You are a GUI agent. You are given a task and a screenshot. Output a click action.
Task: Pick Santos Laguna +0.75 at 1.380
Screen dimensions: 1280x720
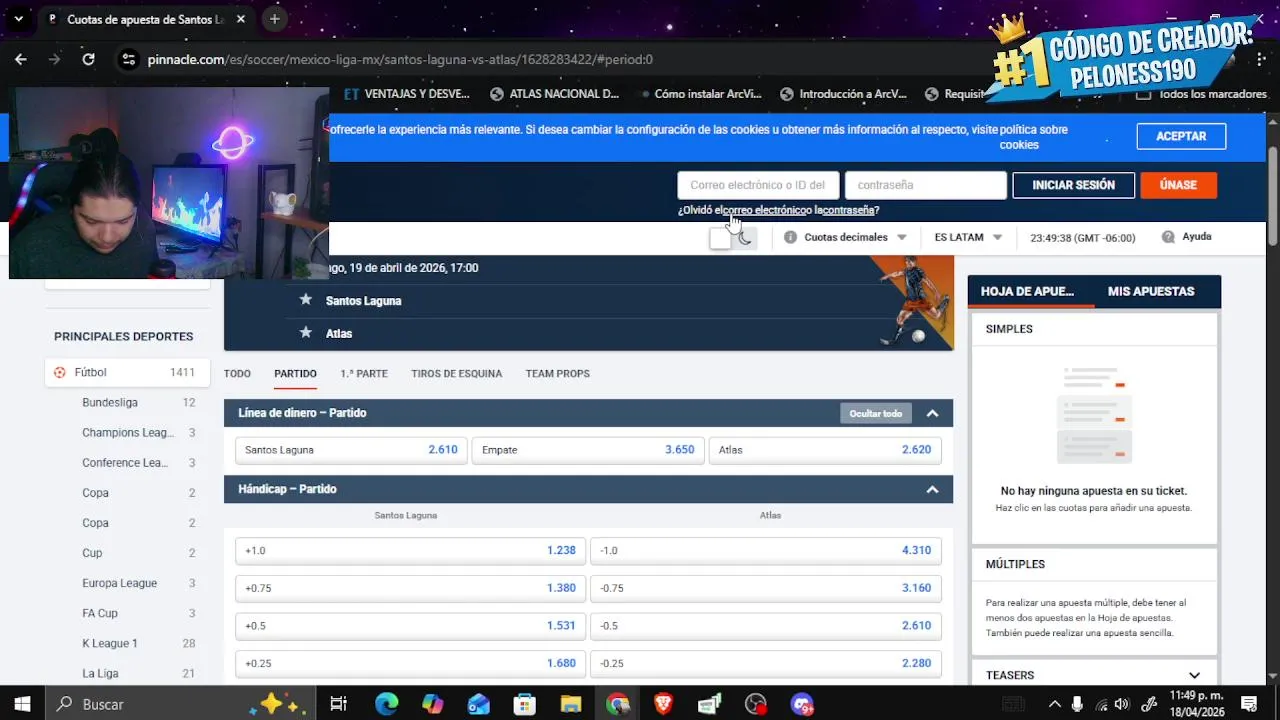point(410,588)
